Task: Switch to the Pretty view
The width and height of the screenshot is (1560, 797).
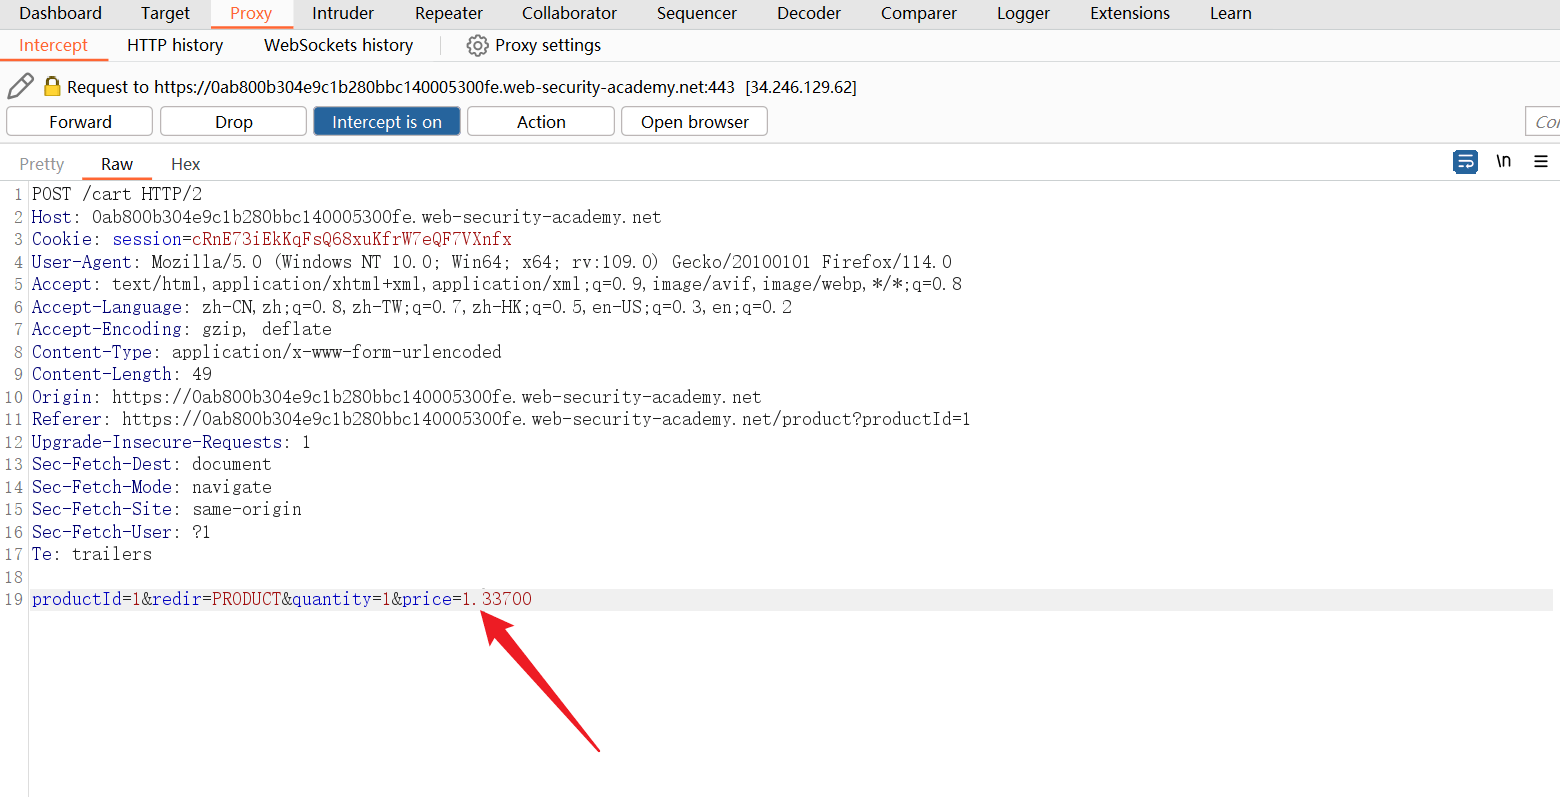Action: pos(42,164)
